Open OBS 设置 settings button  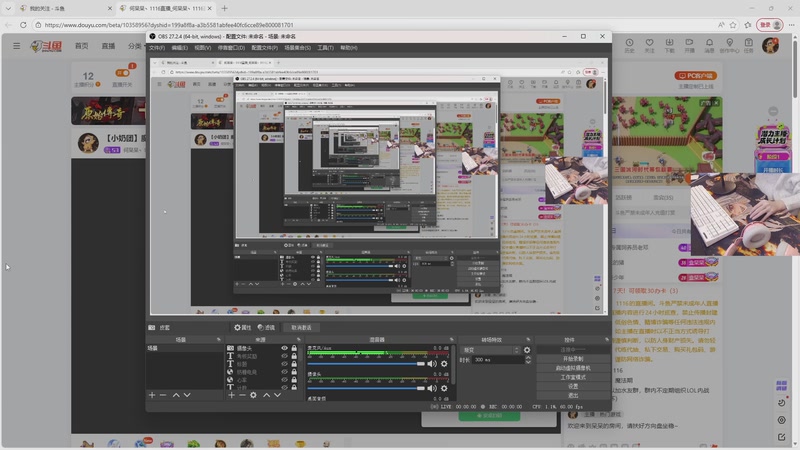[x=573, y=386]
